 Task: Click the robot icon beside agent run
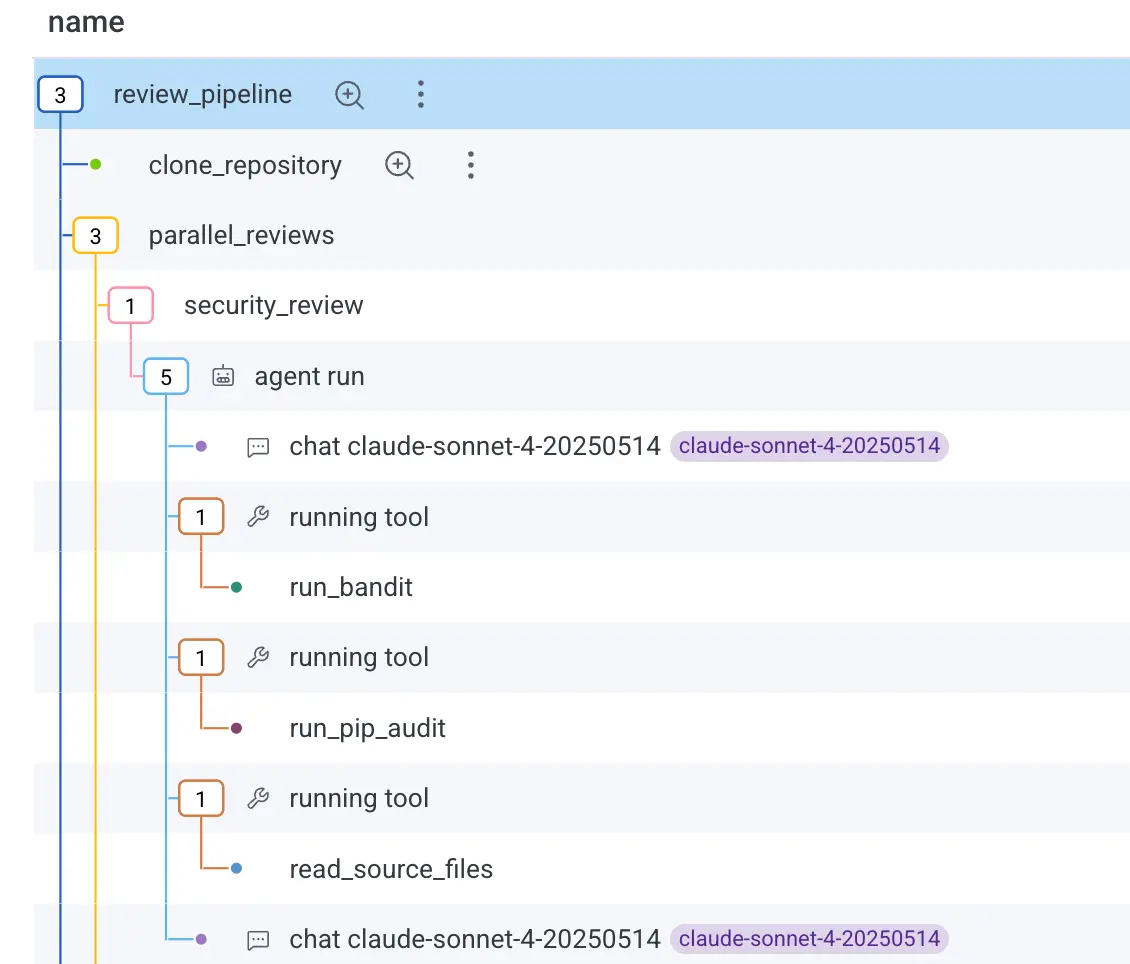[223, 376]
